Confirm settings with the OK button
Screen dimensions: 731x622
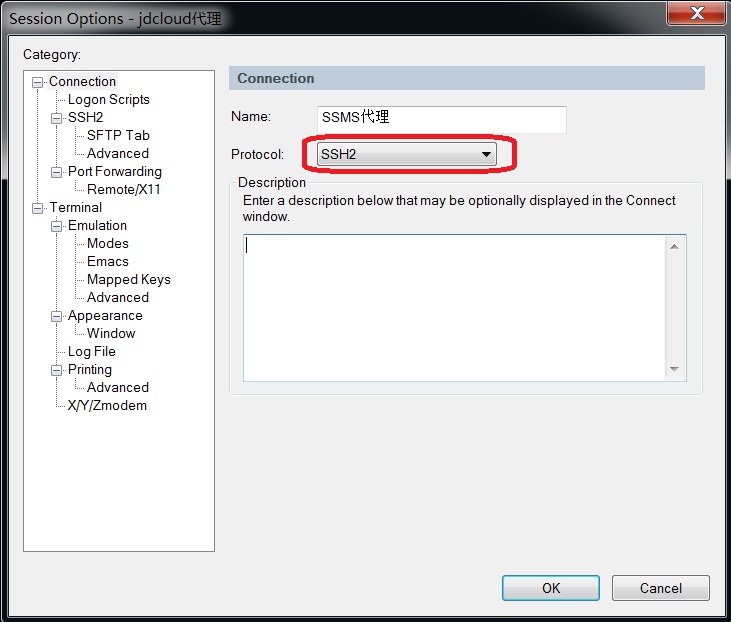(551, 588)
